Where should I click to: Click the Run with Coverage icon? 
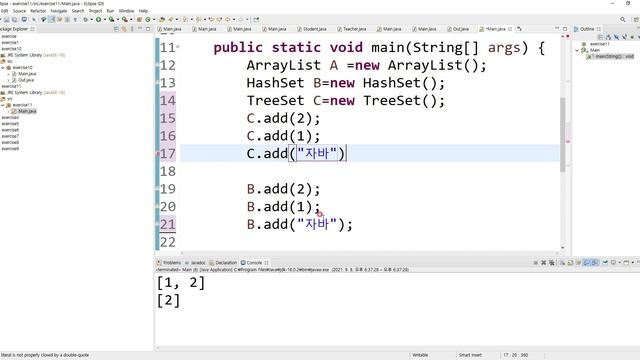[x=111, y=19]
